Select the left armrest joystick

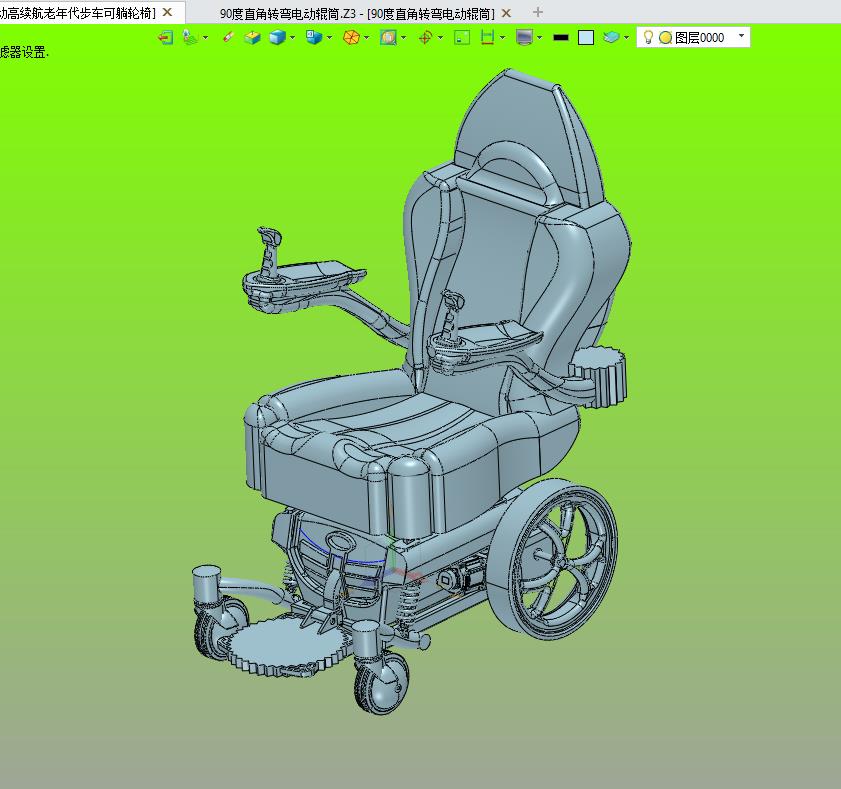point(269,252)
